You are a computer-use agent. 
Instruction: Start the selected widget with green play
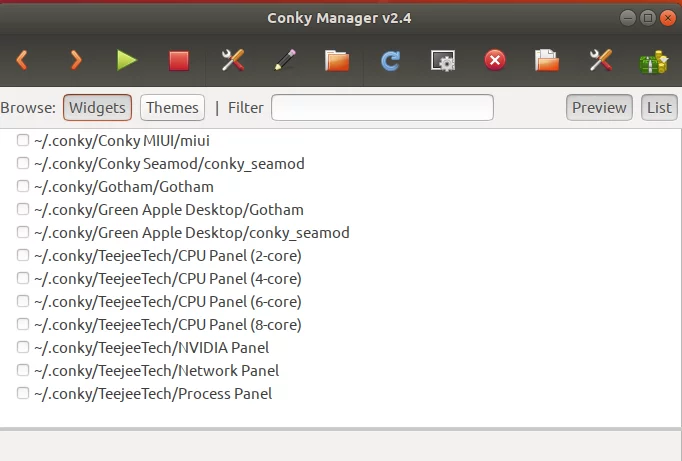(127, 60)
